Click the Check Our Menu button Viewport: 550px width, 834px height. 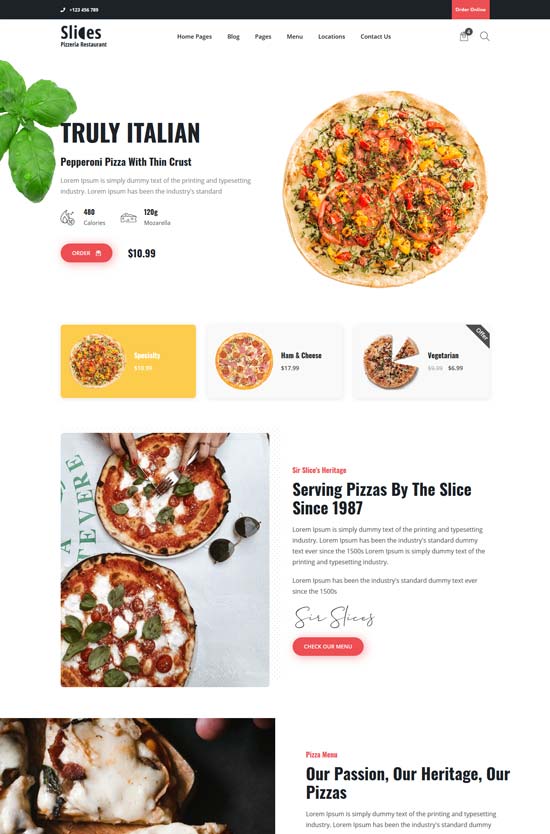pos(328,646)
